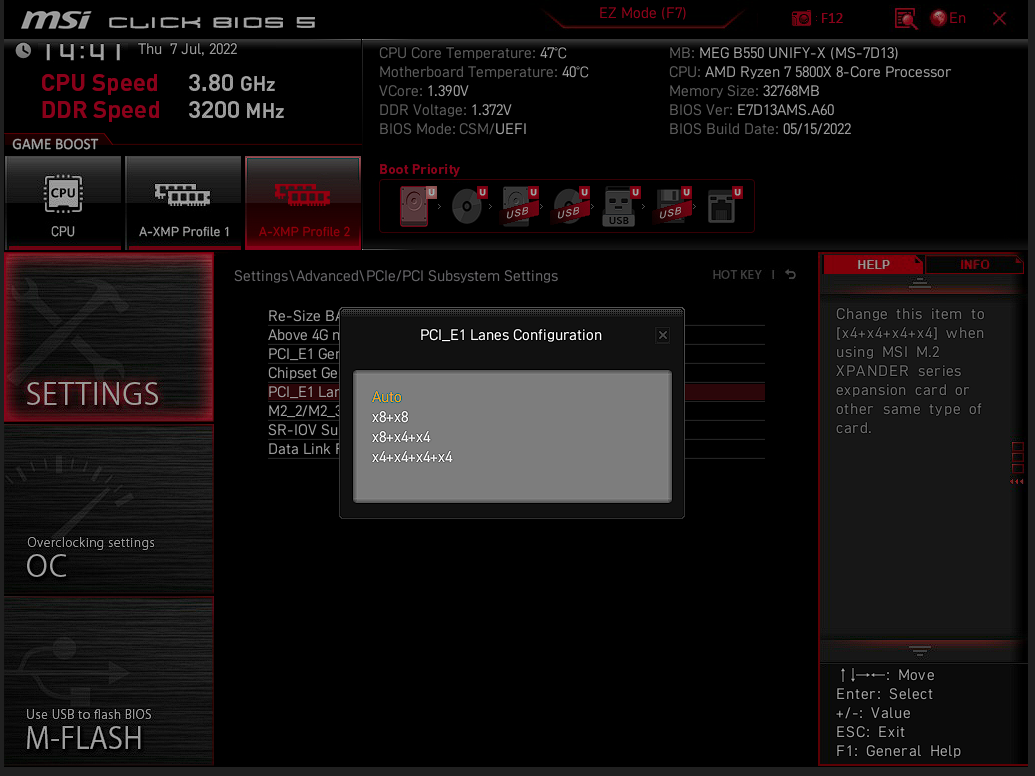1035x776 pixels.
Task: Toggle the CPU Game Boost button
Action: (x=63, y=203)
